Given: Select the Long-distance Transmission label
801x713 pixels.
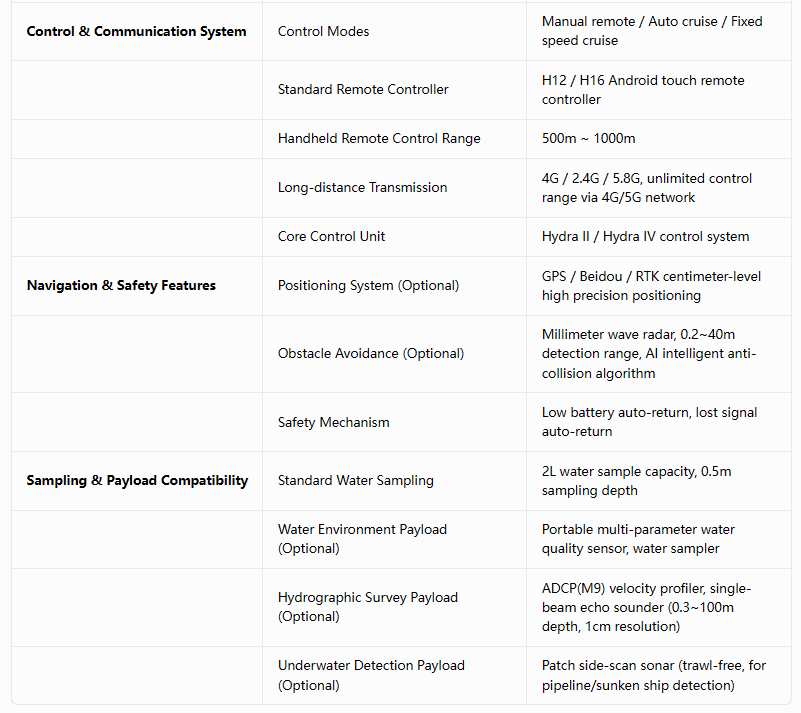Looking at the screenshot, I should (363, 187).
